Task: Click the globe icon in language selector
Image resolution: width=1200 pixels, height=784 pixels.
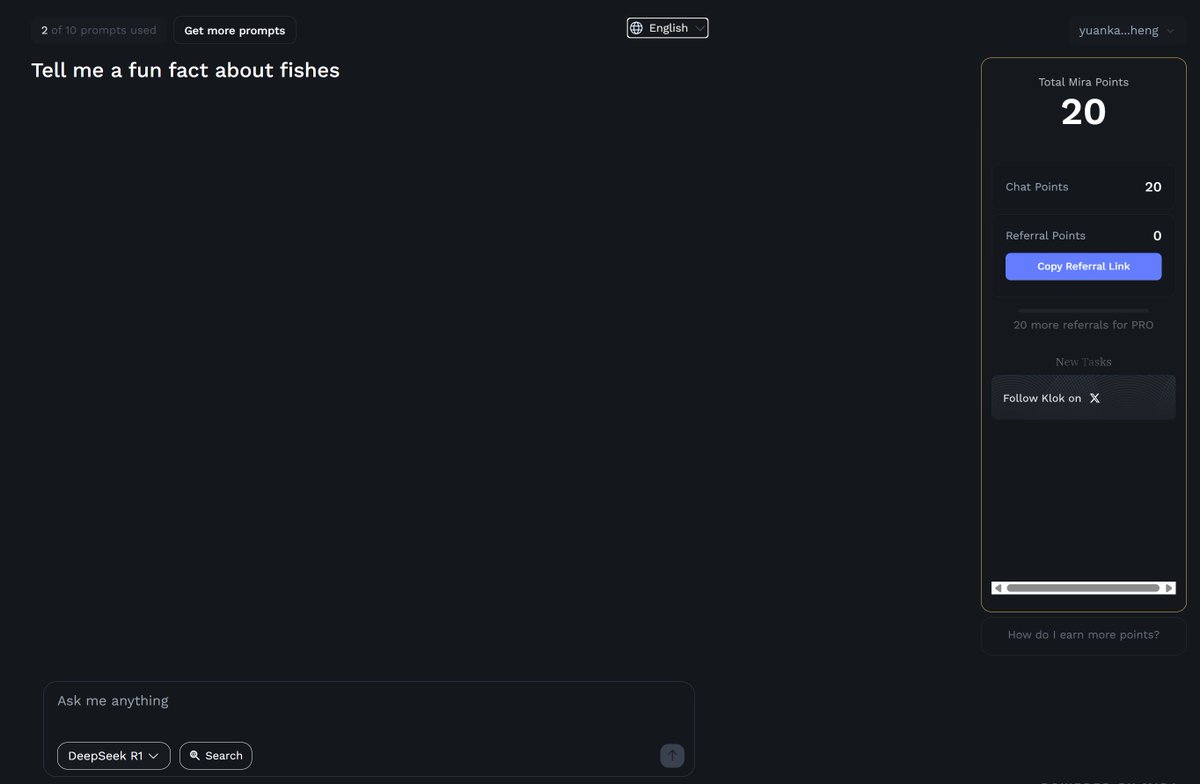Action: click(x=637, y=28)
